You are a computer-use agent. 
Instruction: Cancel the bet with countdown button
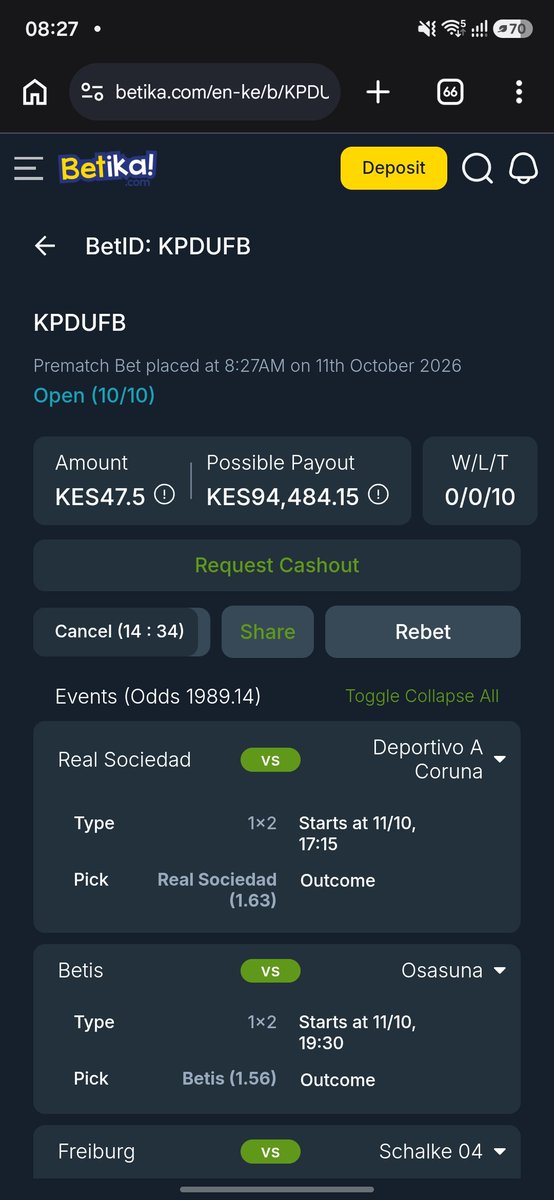click(120, 632)
